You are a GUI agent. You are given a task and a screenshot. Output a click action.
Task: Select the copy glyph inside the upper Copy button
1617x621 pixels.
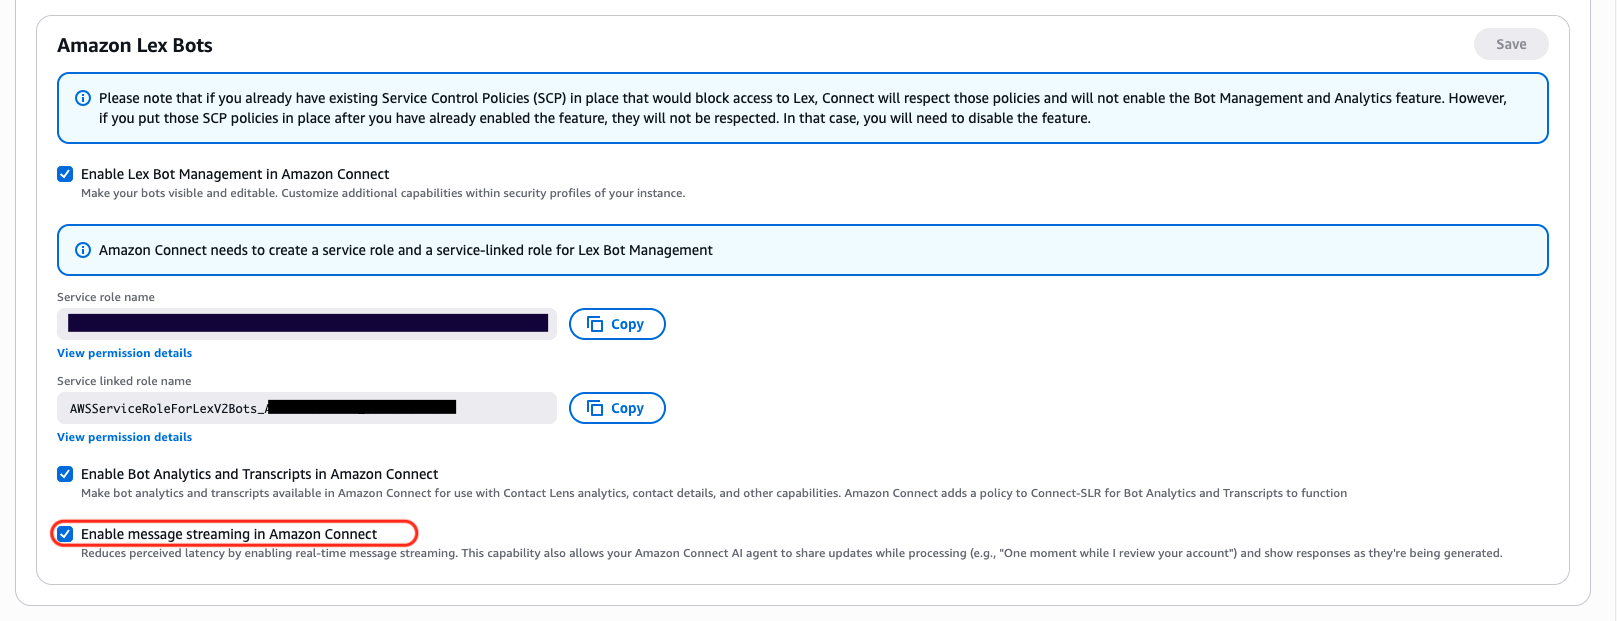click(x=595, y=323)
